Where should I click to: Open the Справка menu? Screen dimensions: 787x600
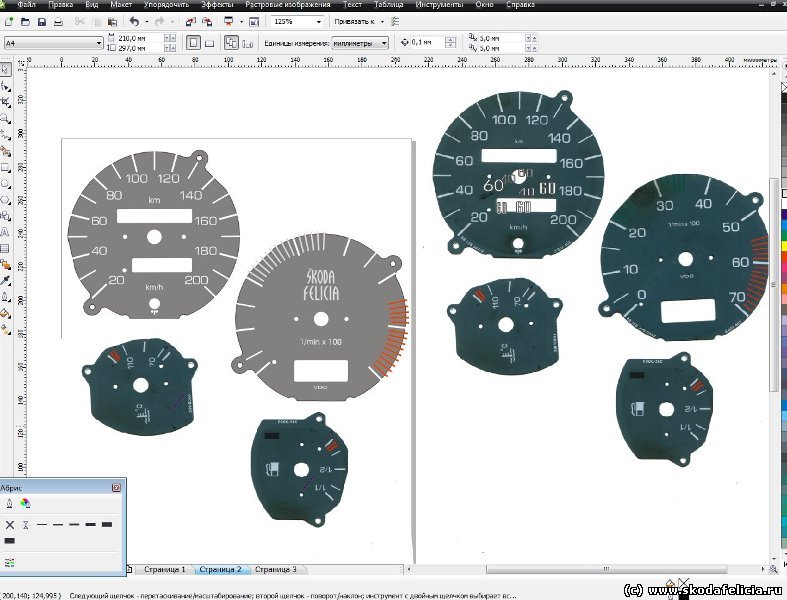[x=520, y=5]
